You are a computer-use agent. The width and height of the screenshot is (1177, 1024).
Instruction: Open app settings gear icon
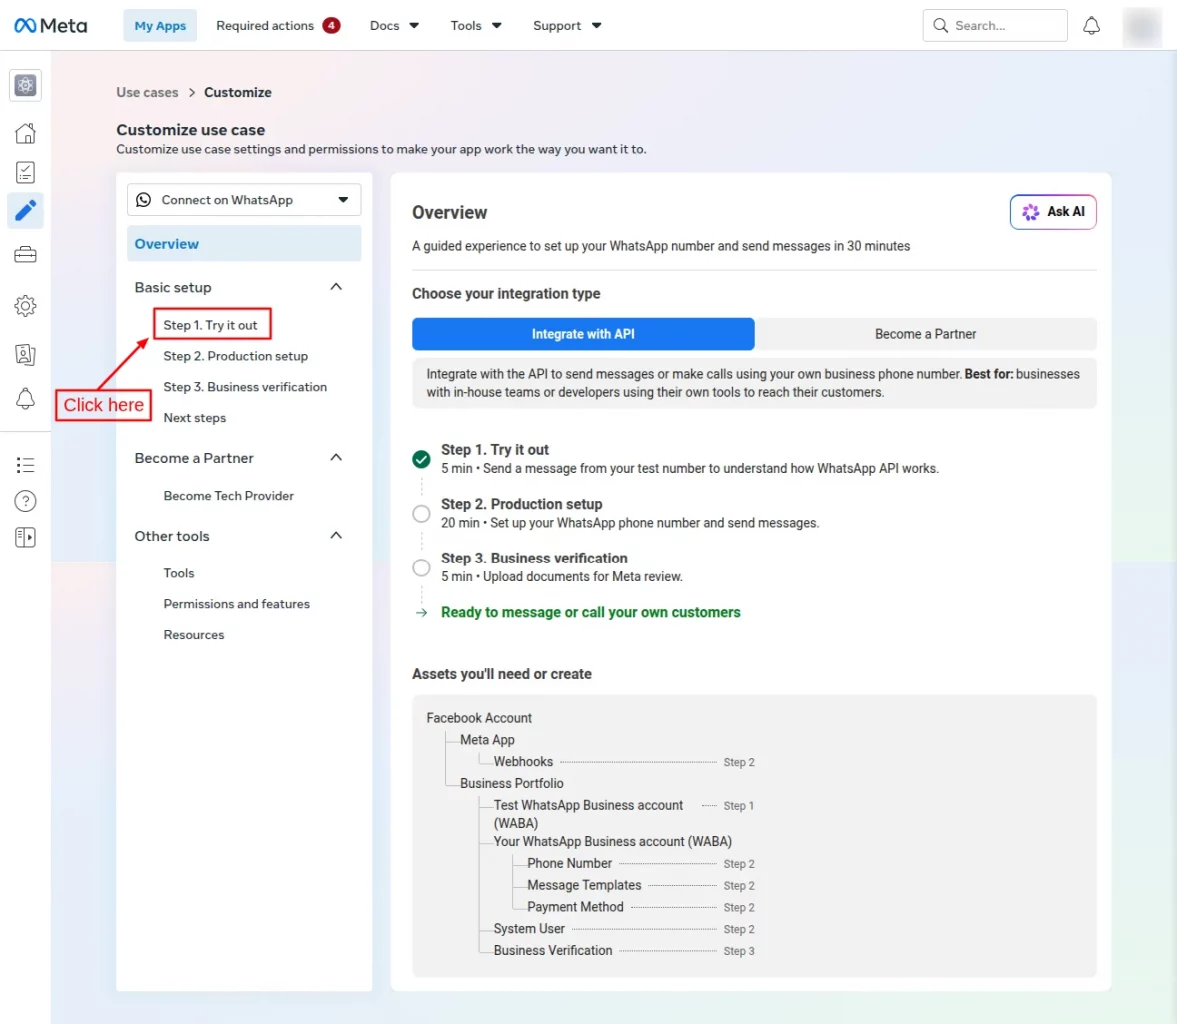tap(26, 306)
